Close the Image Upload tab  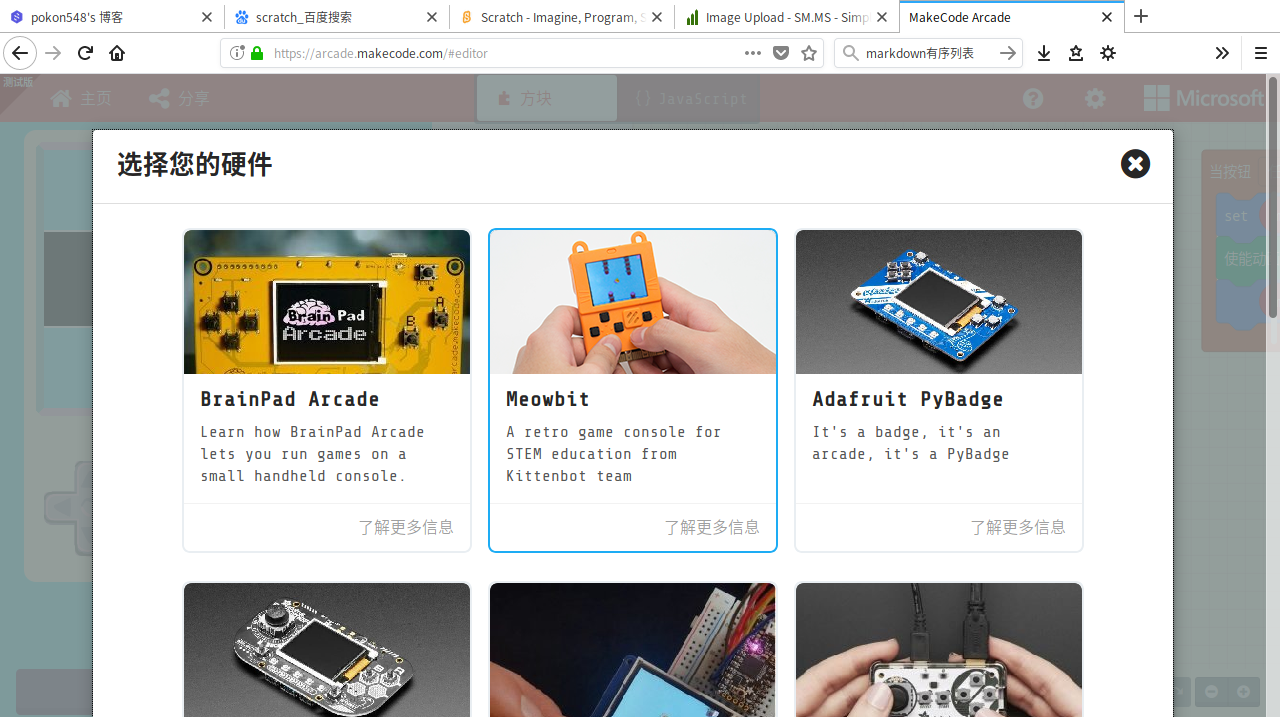(x=882, y=17)
